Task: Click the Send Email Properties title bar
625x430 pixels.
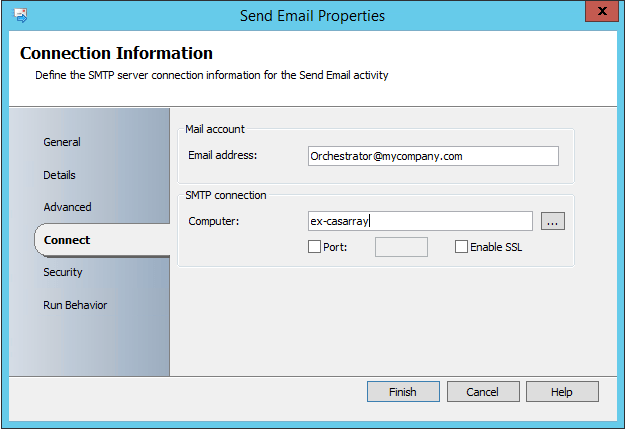Action: click(312, 15)
